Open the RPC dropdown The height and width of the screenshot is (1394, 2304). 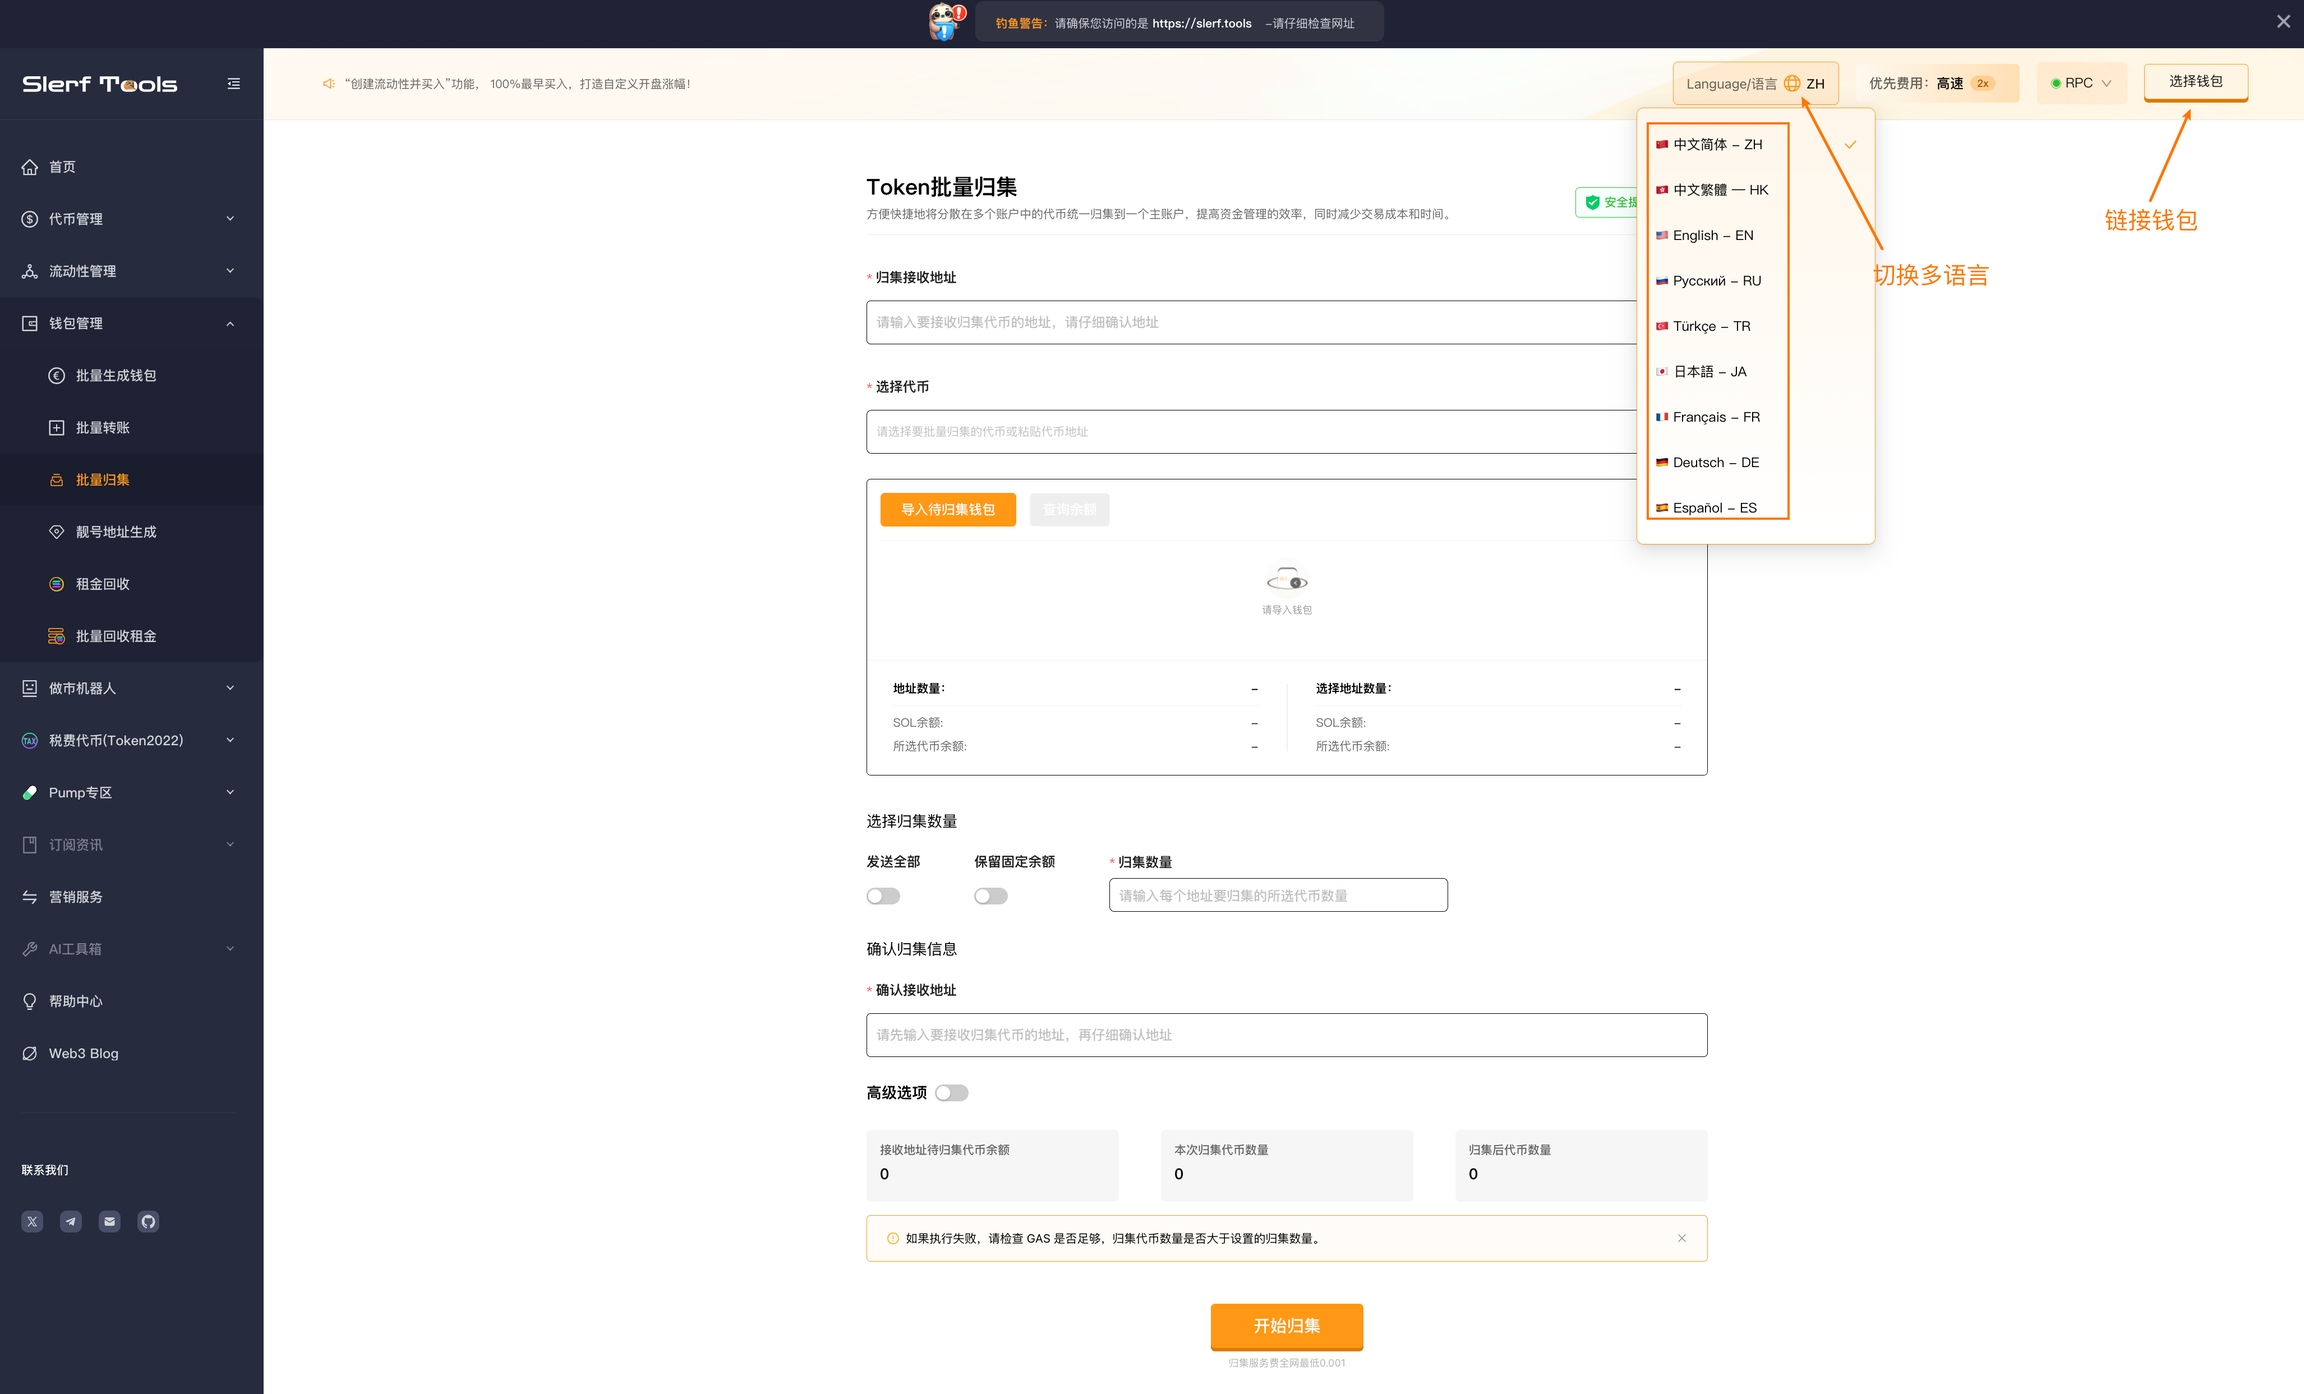pos(2081,84)
